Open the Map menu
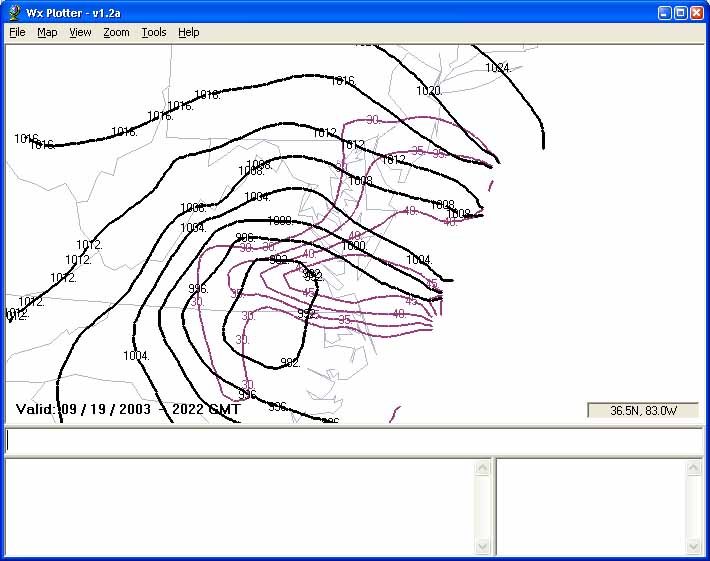This screenshot has height=561, width=710. pyautogui.click(x=47, y=32)
